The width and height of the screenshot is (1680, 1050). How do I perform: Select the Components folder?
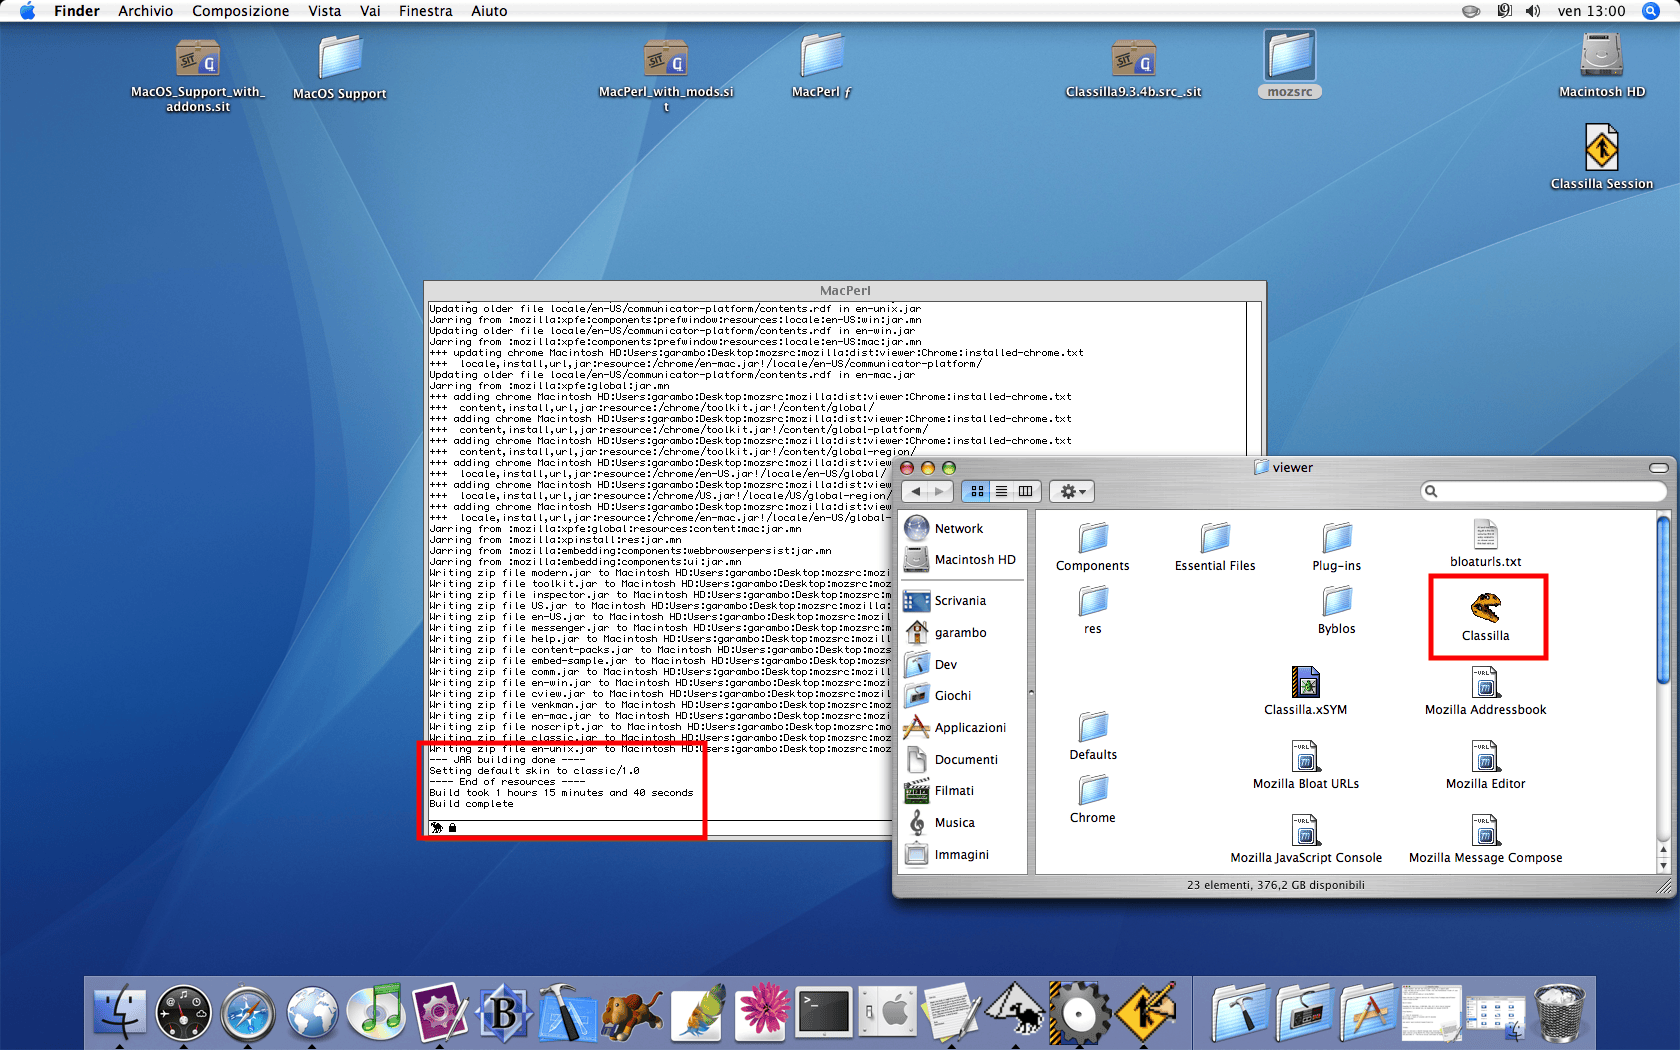click(x=1093, y=546)
